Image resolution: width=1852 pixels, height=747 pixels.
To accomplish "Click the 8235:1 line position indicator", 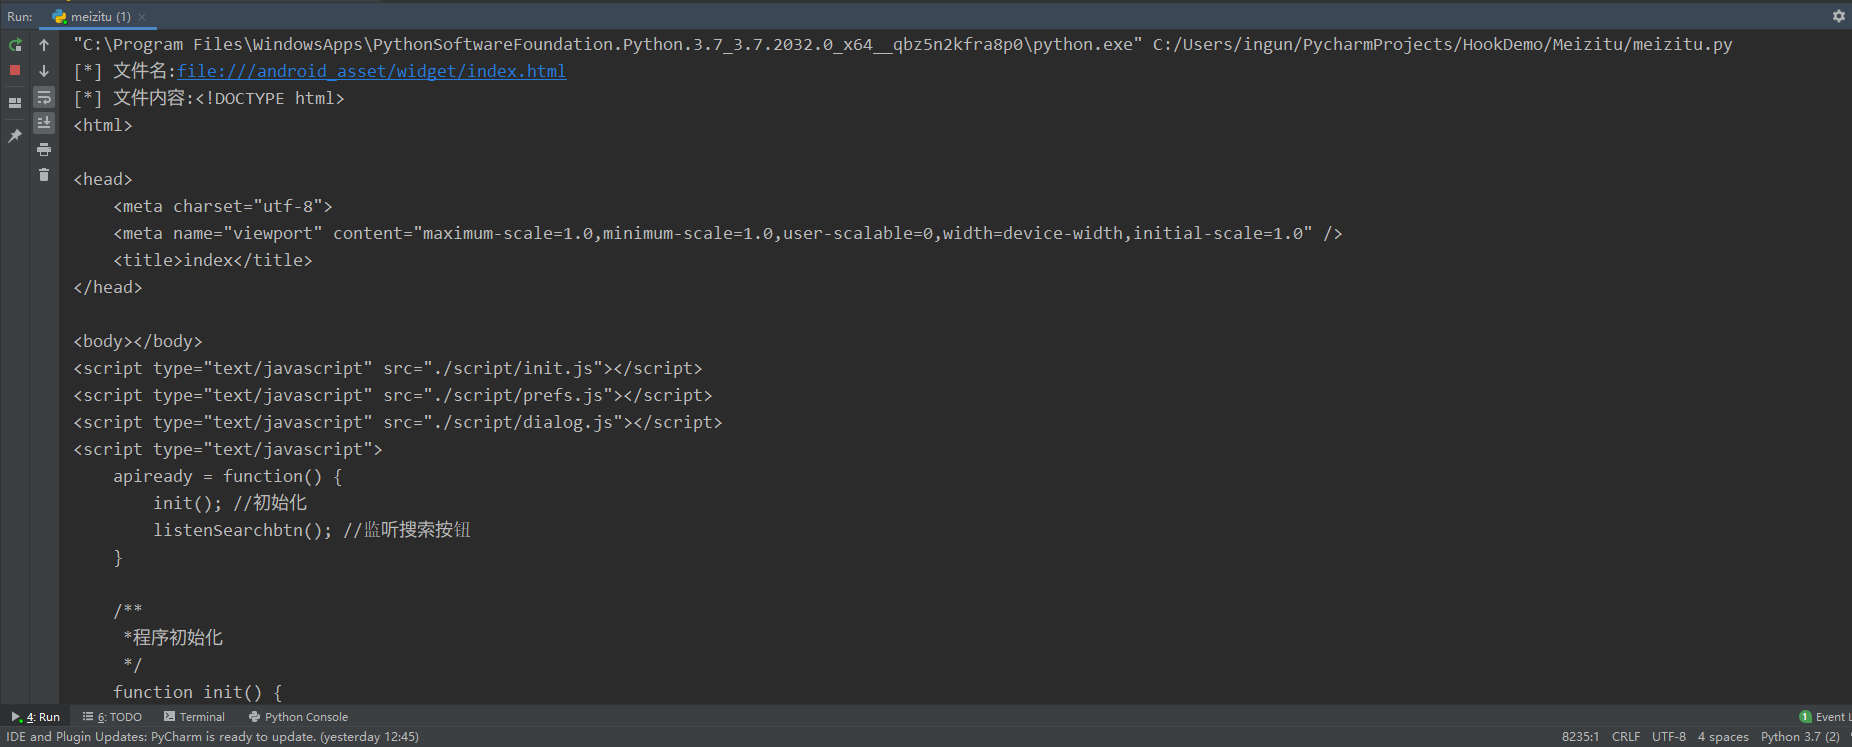I will (1580, 737).
